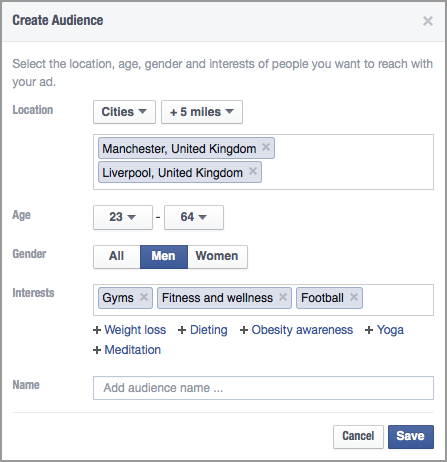447x462 pixels.
Task: Add Yoga suggested interest
Action: pos(384,330)
